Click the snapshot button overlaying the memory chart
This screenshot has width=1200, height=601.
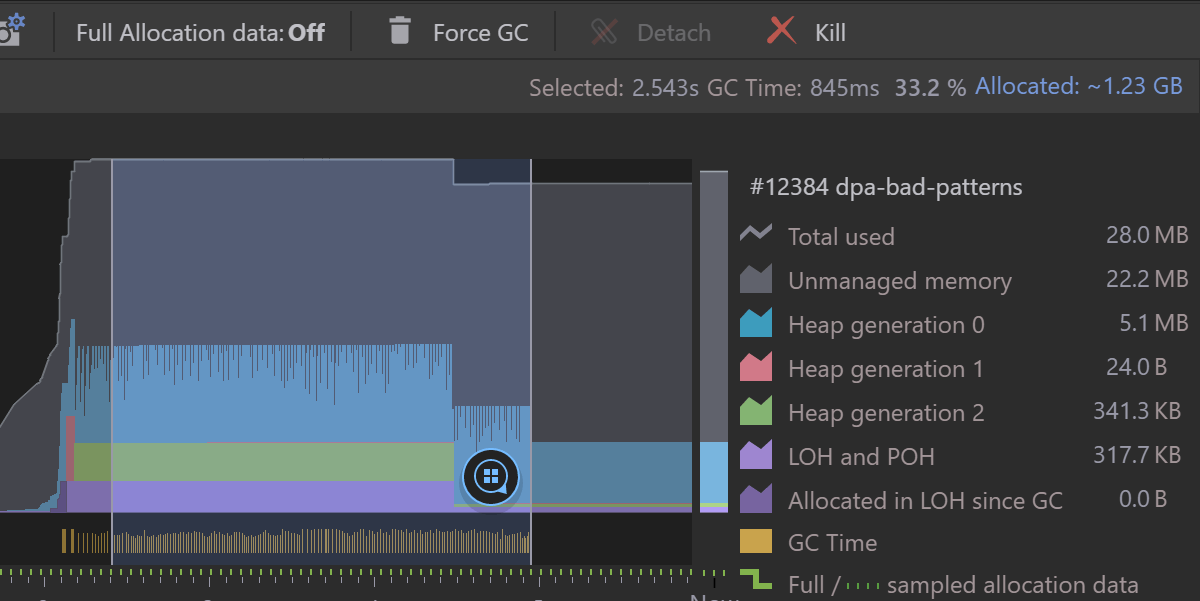490,478
